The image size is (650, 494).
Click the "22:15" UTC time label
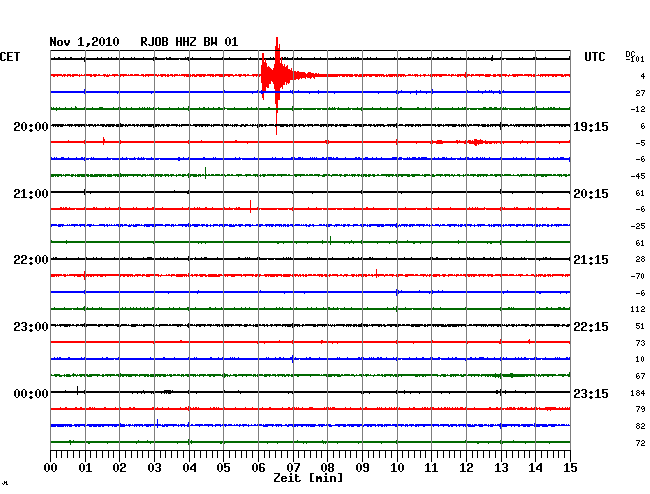[x=591, y=327]
